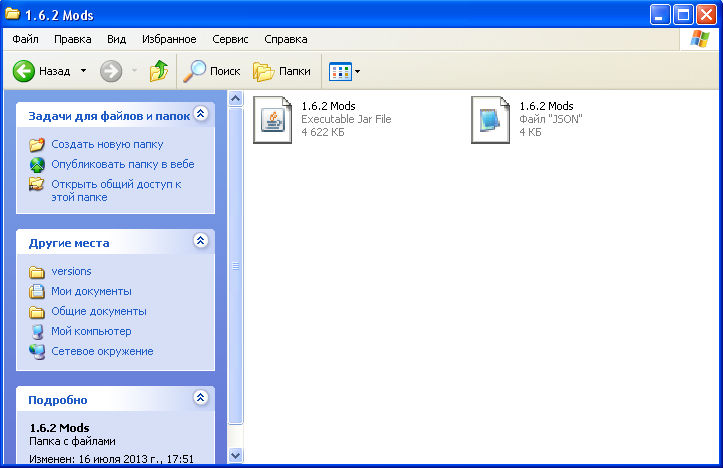Select the 1.6.2 Mods JSON file icon
This screenshot has width=723, height=468.
(491, 120)
